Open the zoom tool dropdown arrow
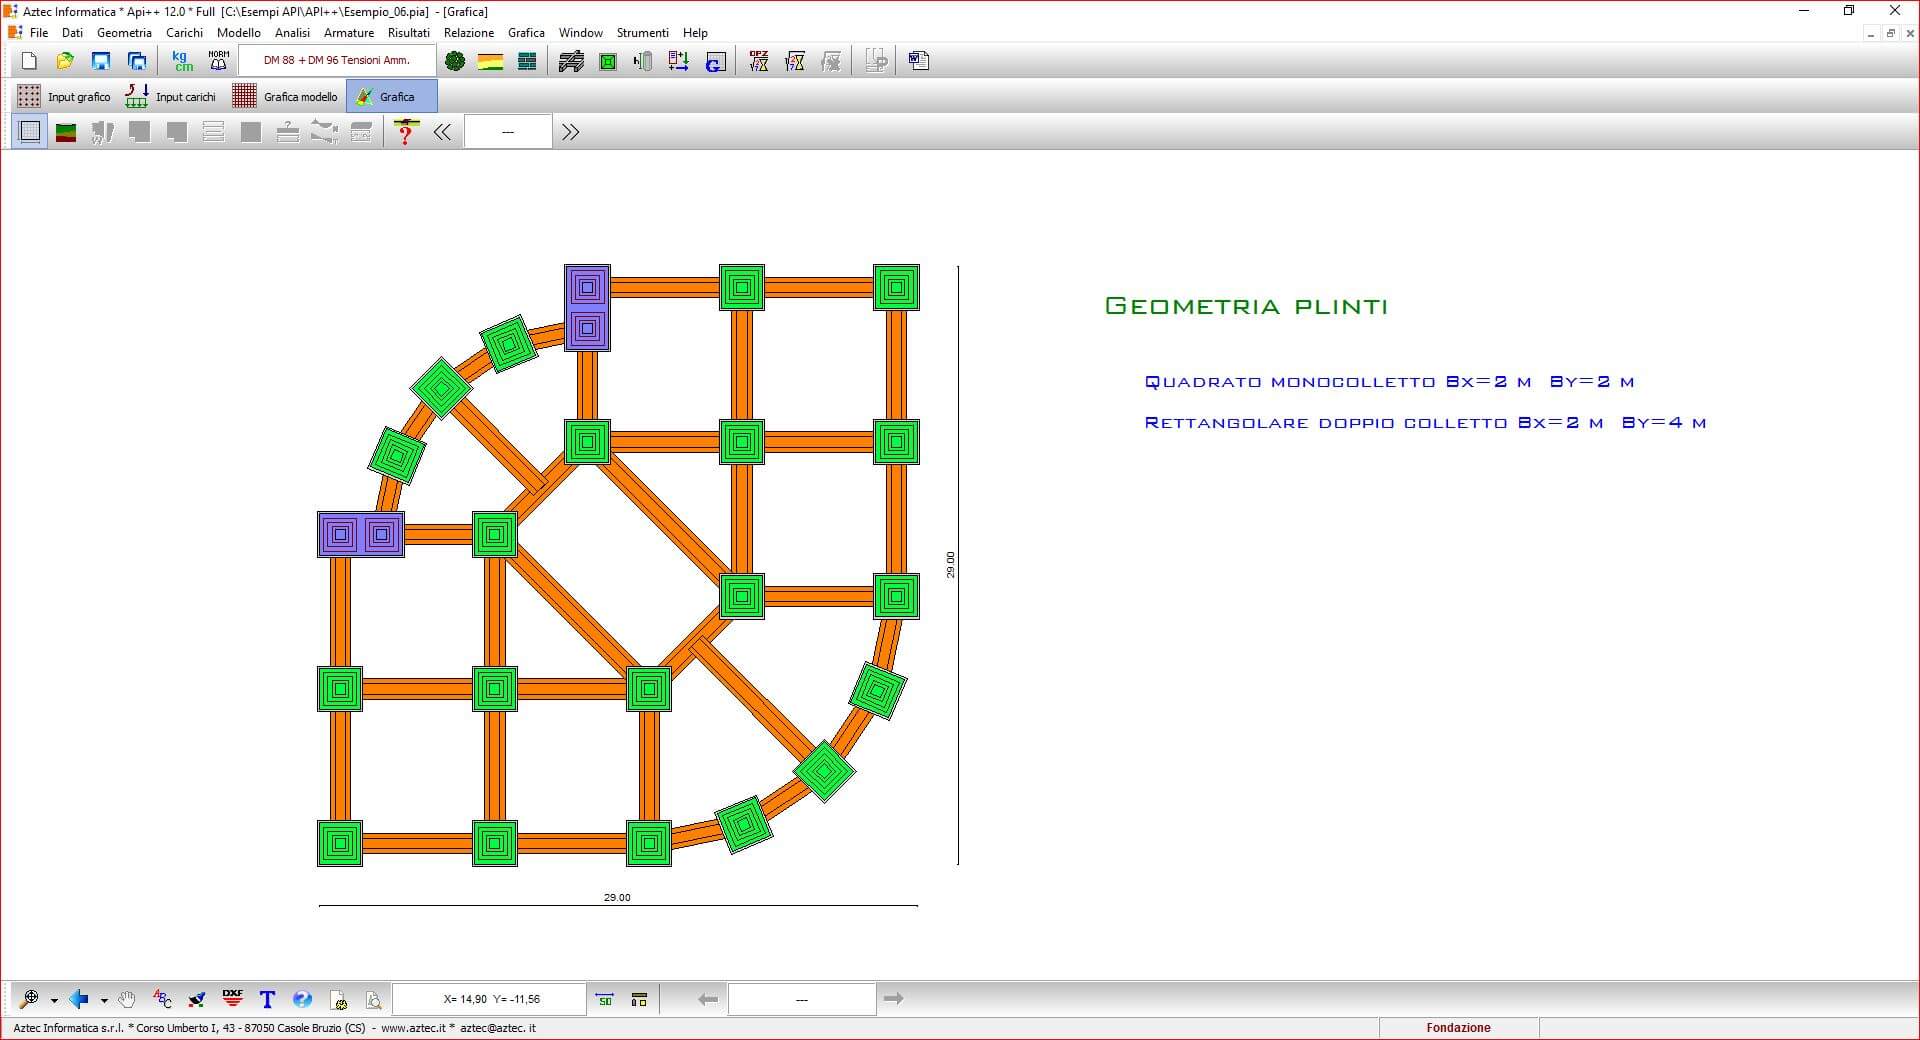 pyautogui.click(x=54, y=1000)
